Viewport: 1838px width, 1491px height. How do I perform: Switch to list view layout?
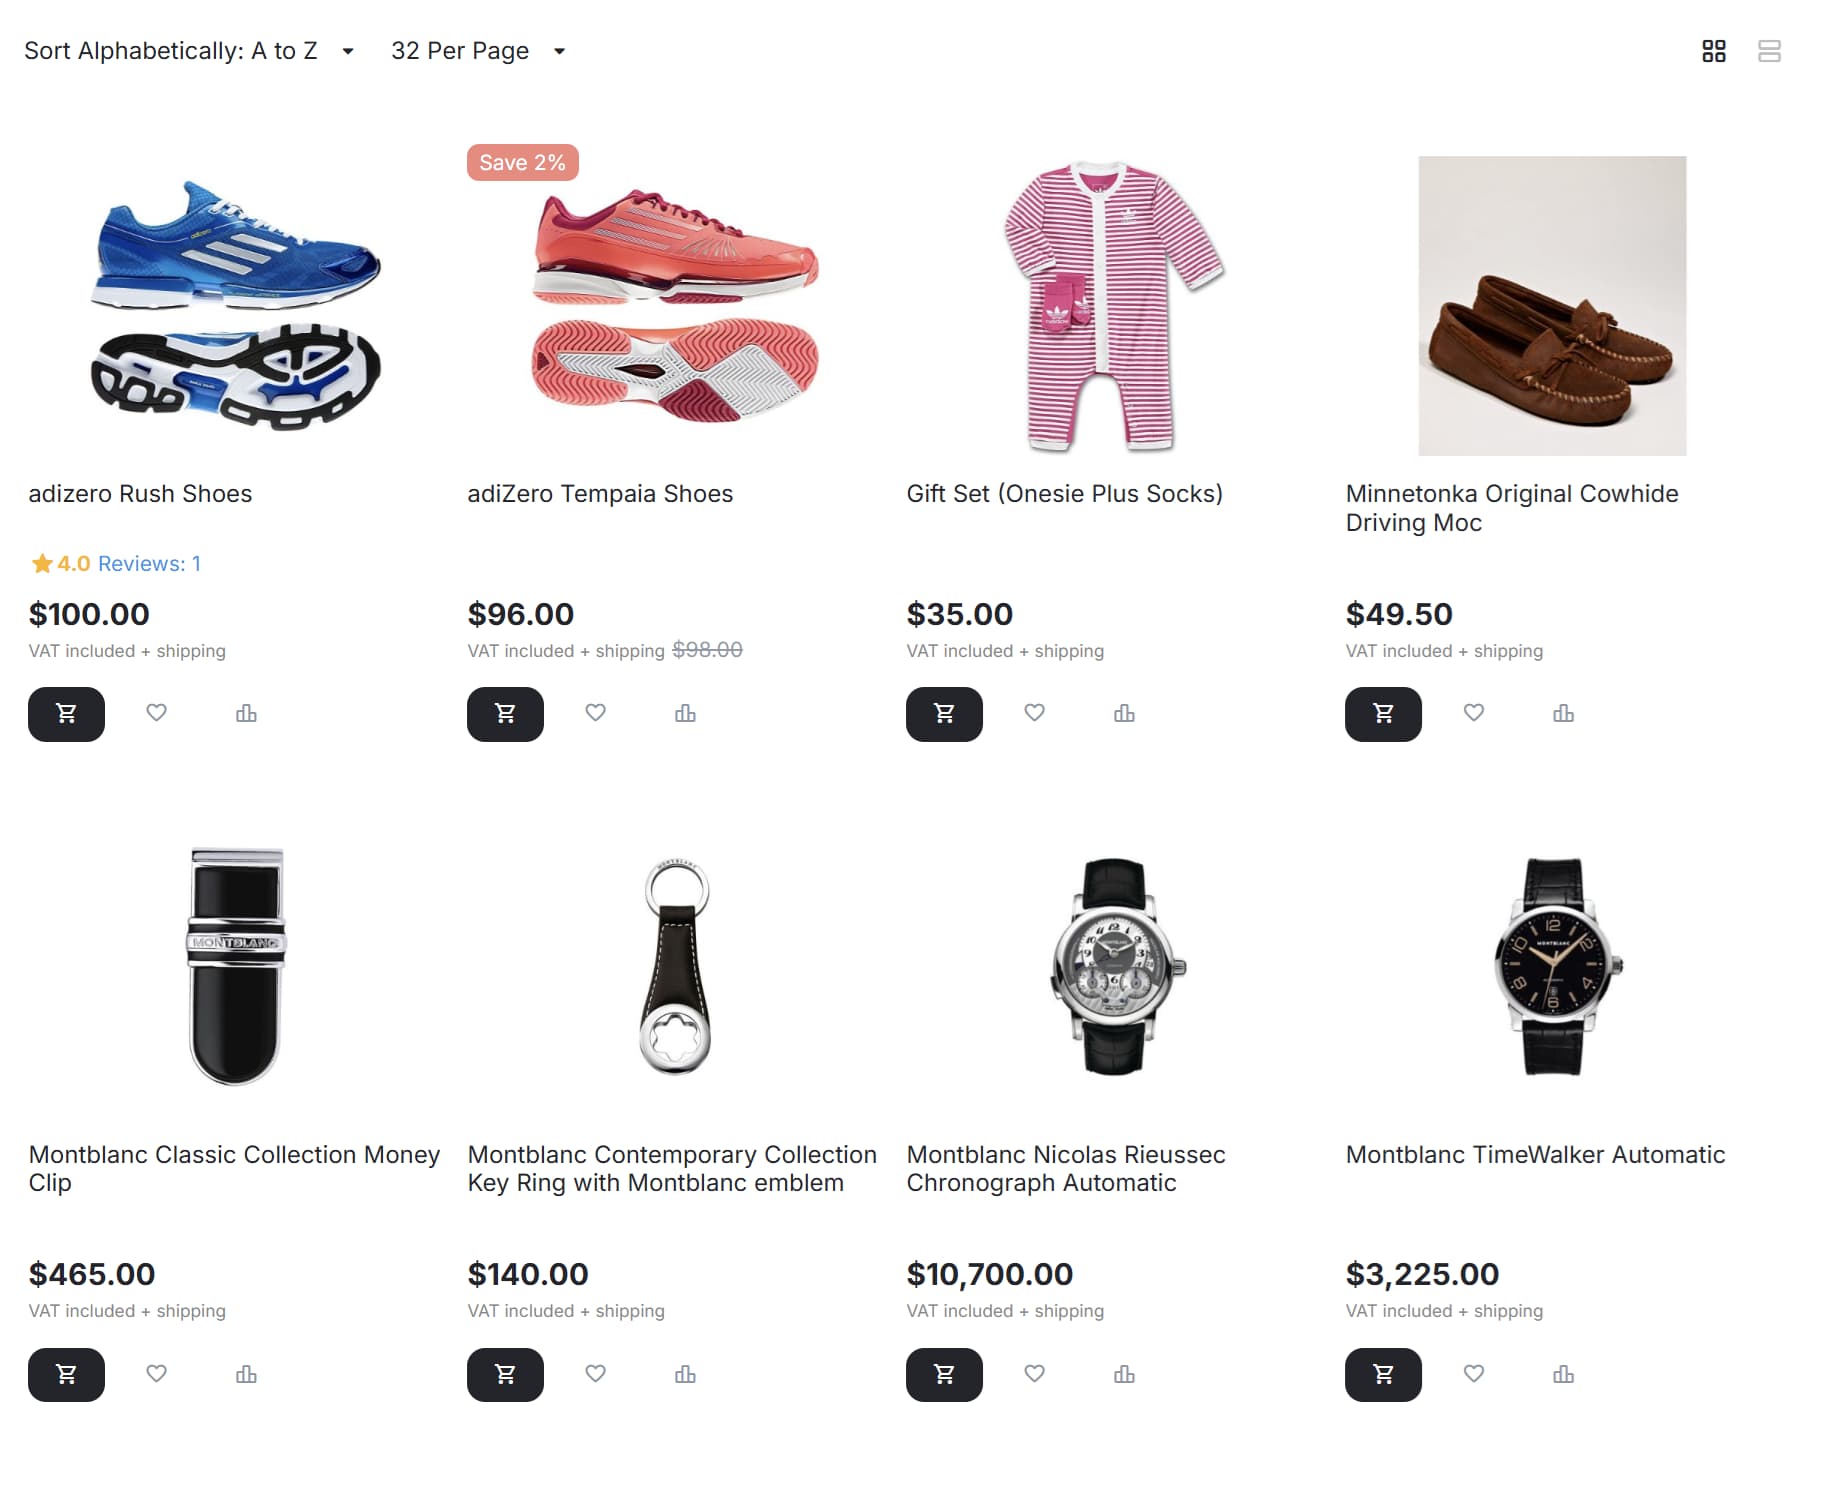[1769, 51]
